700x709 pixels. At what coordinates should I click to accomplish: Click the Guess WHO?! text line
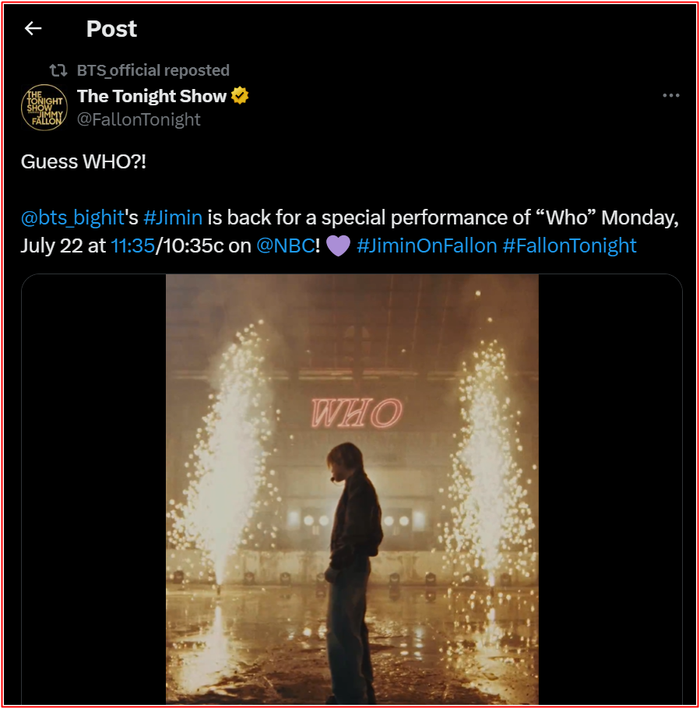point(84,162)
